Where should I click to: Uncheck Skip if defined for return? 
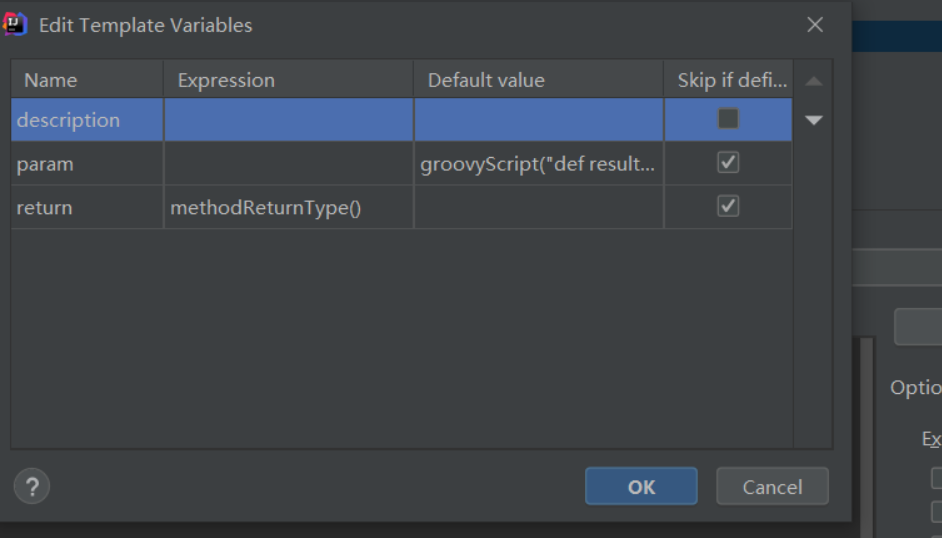click(x=728, y=207)
